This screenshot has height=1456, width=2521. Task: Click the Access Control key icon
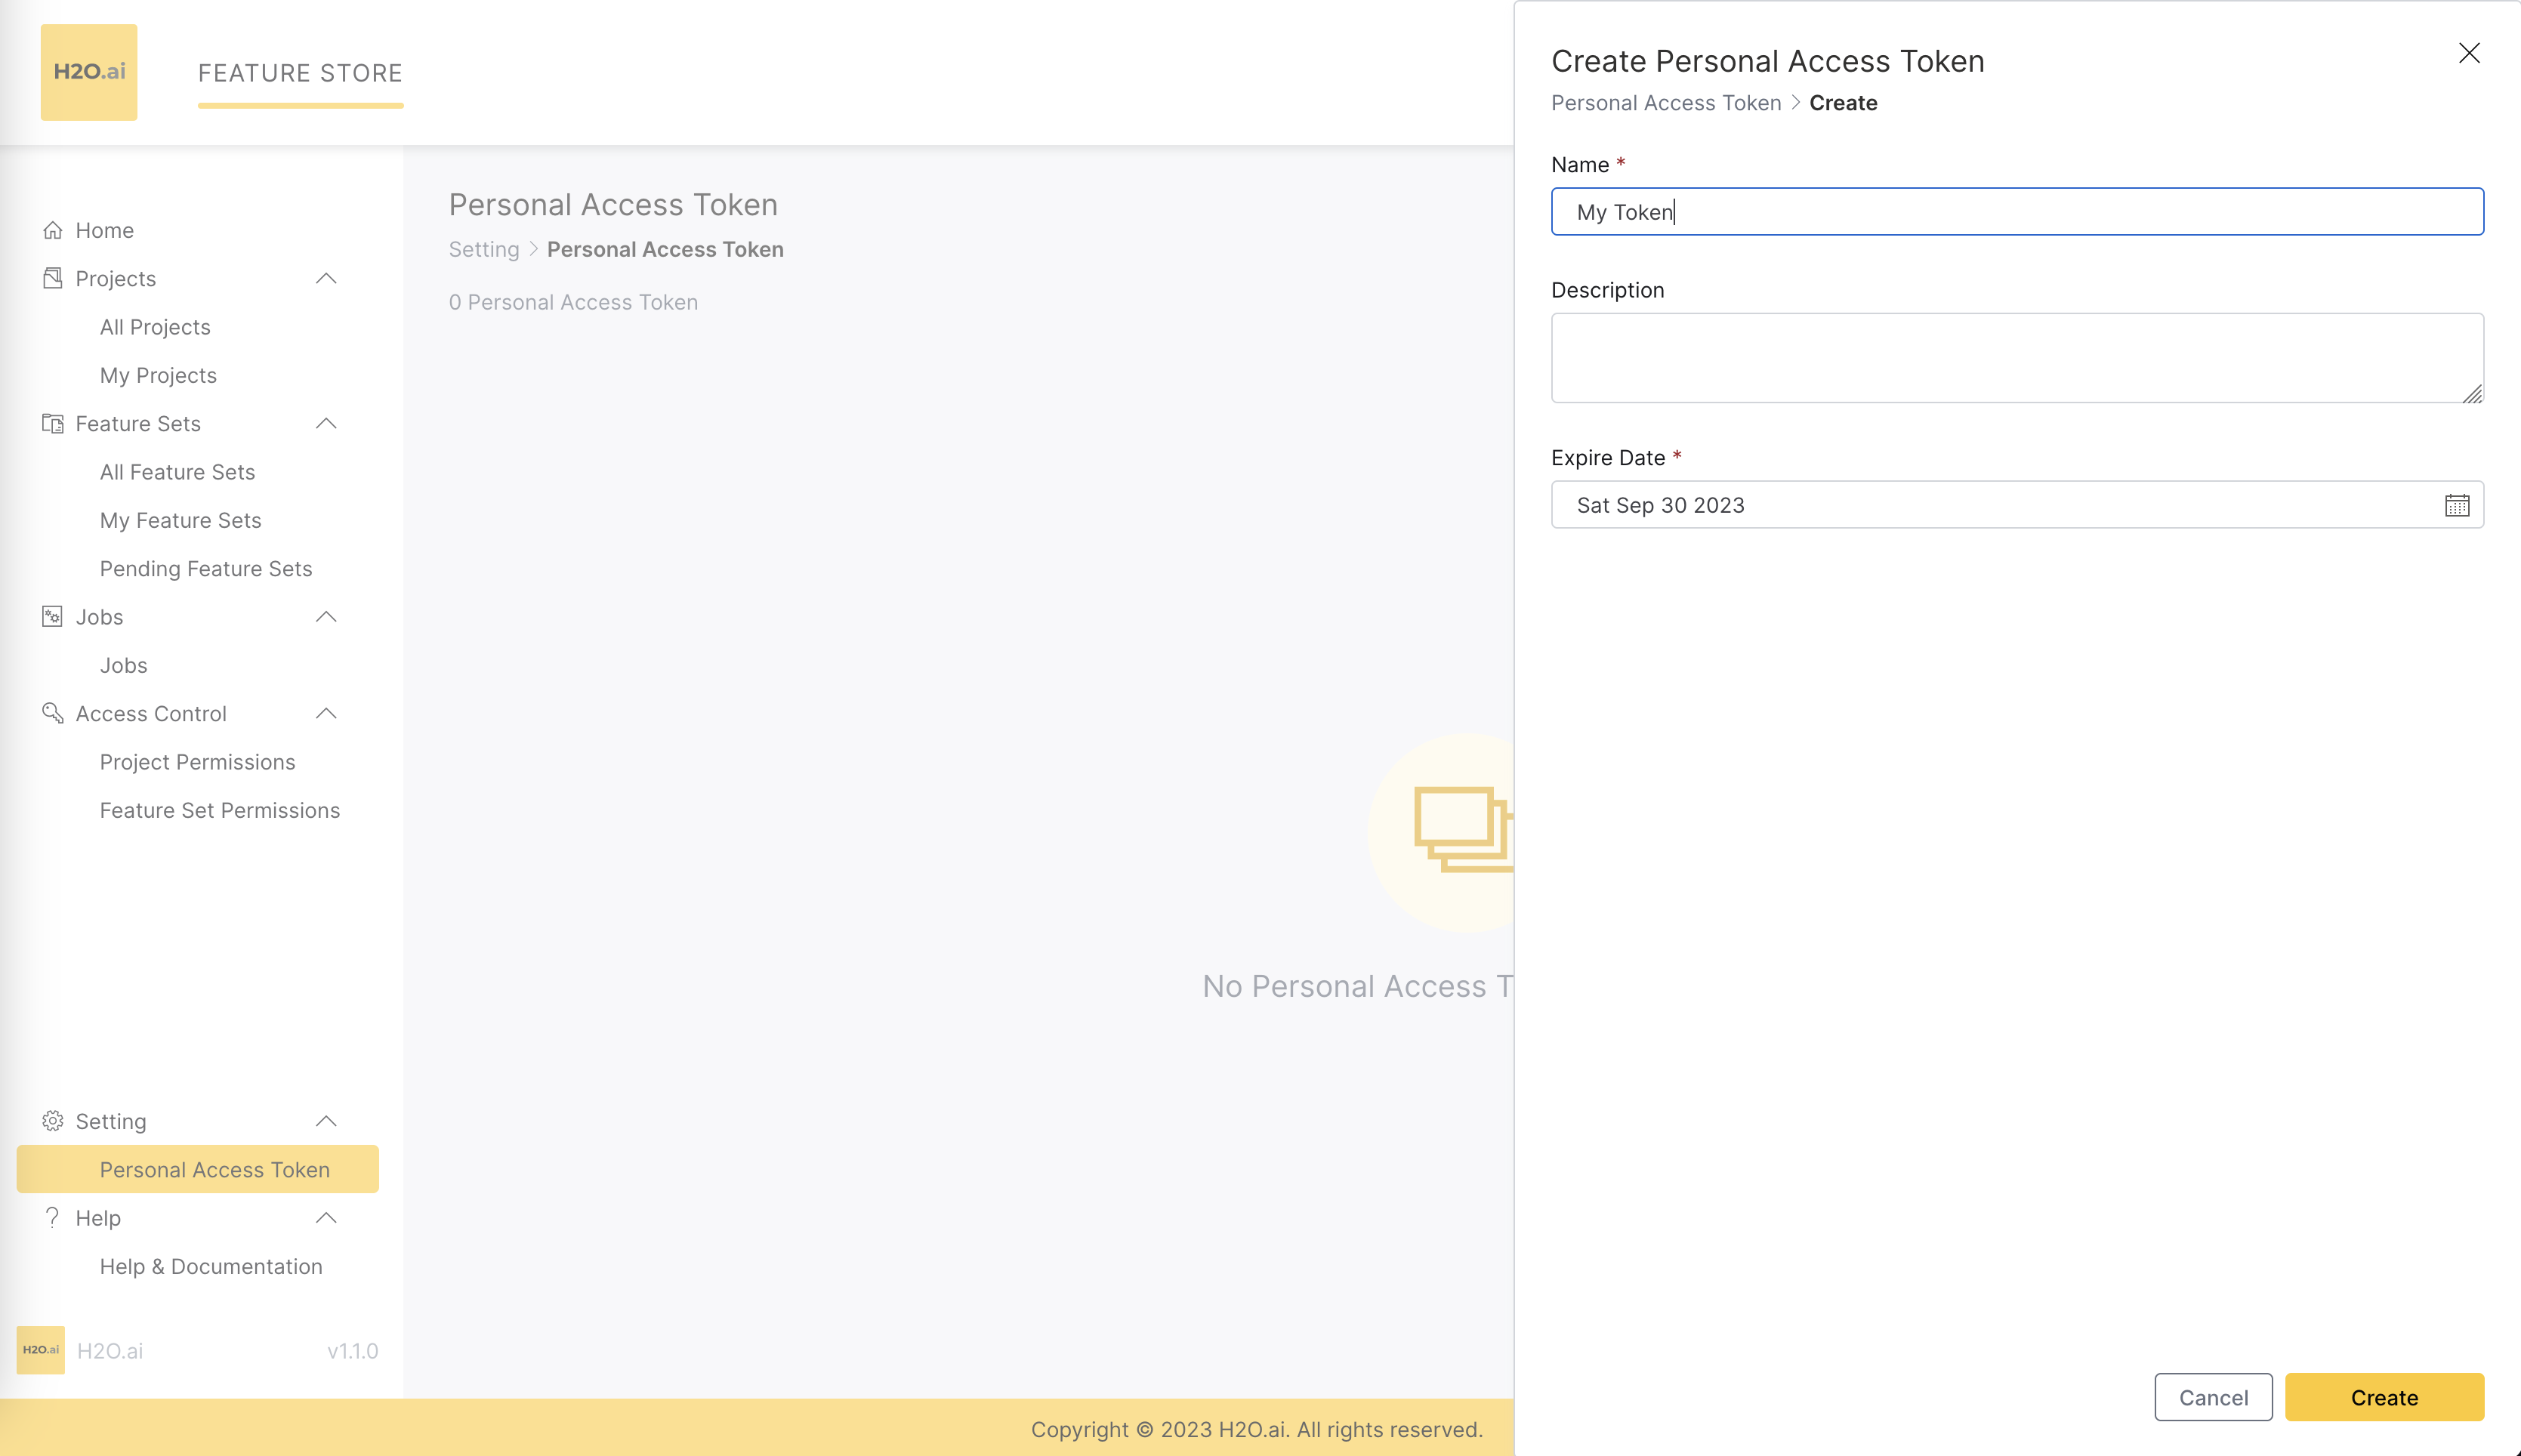tap(53, 713)
